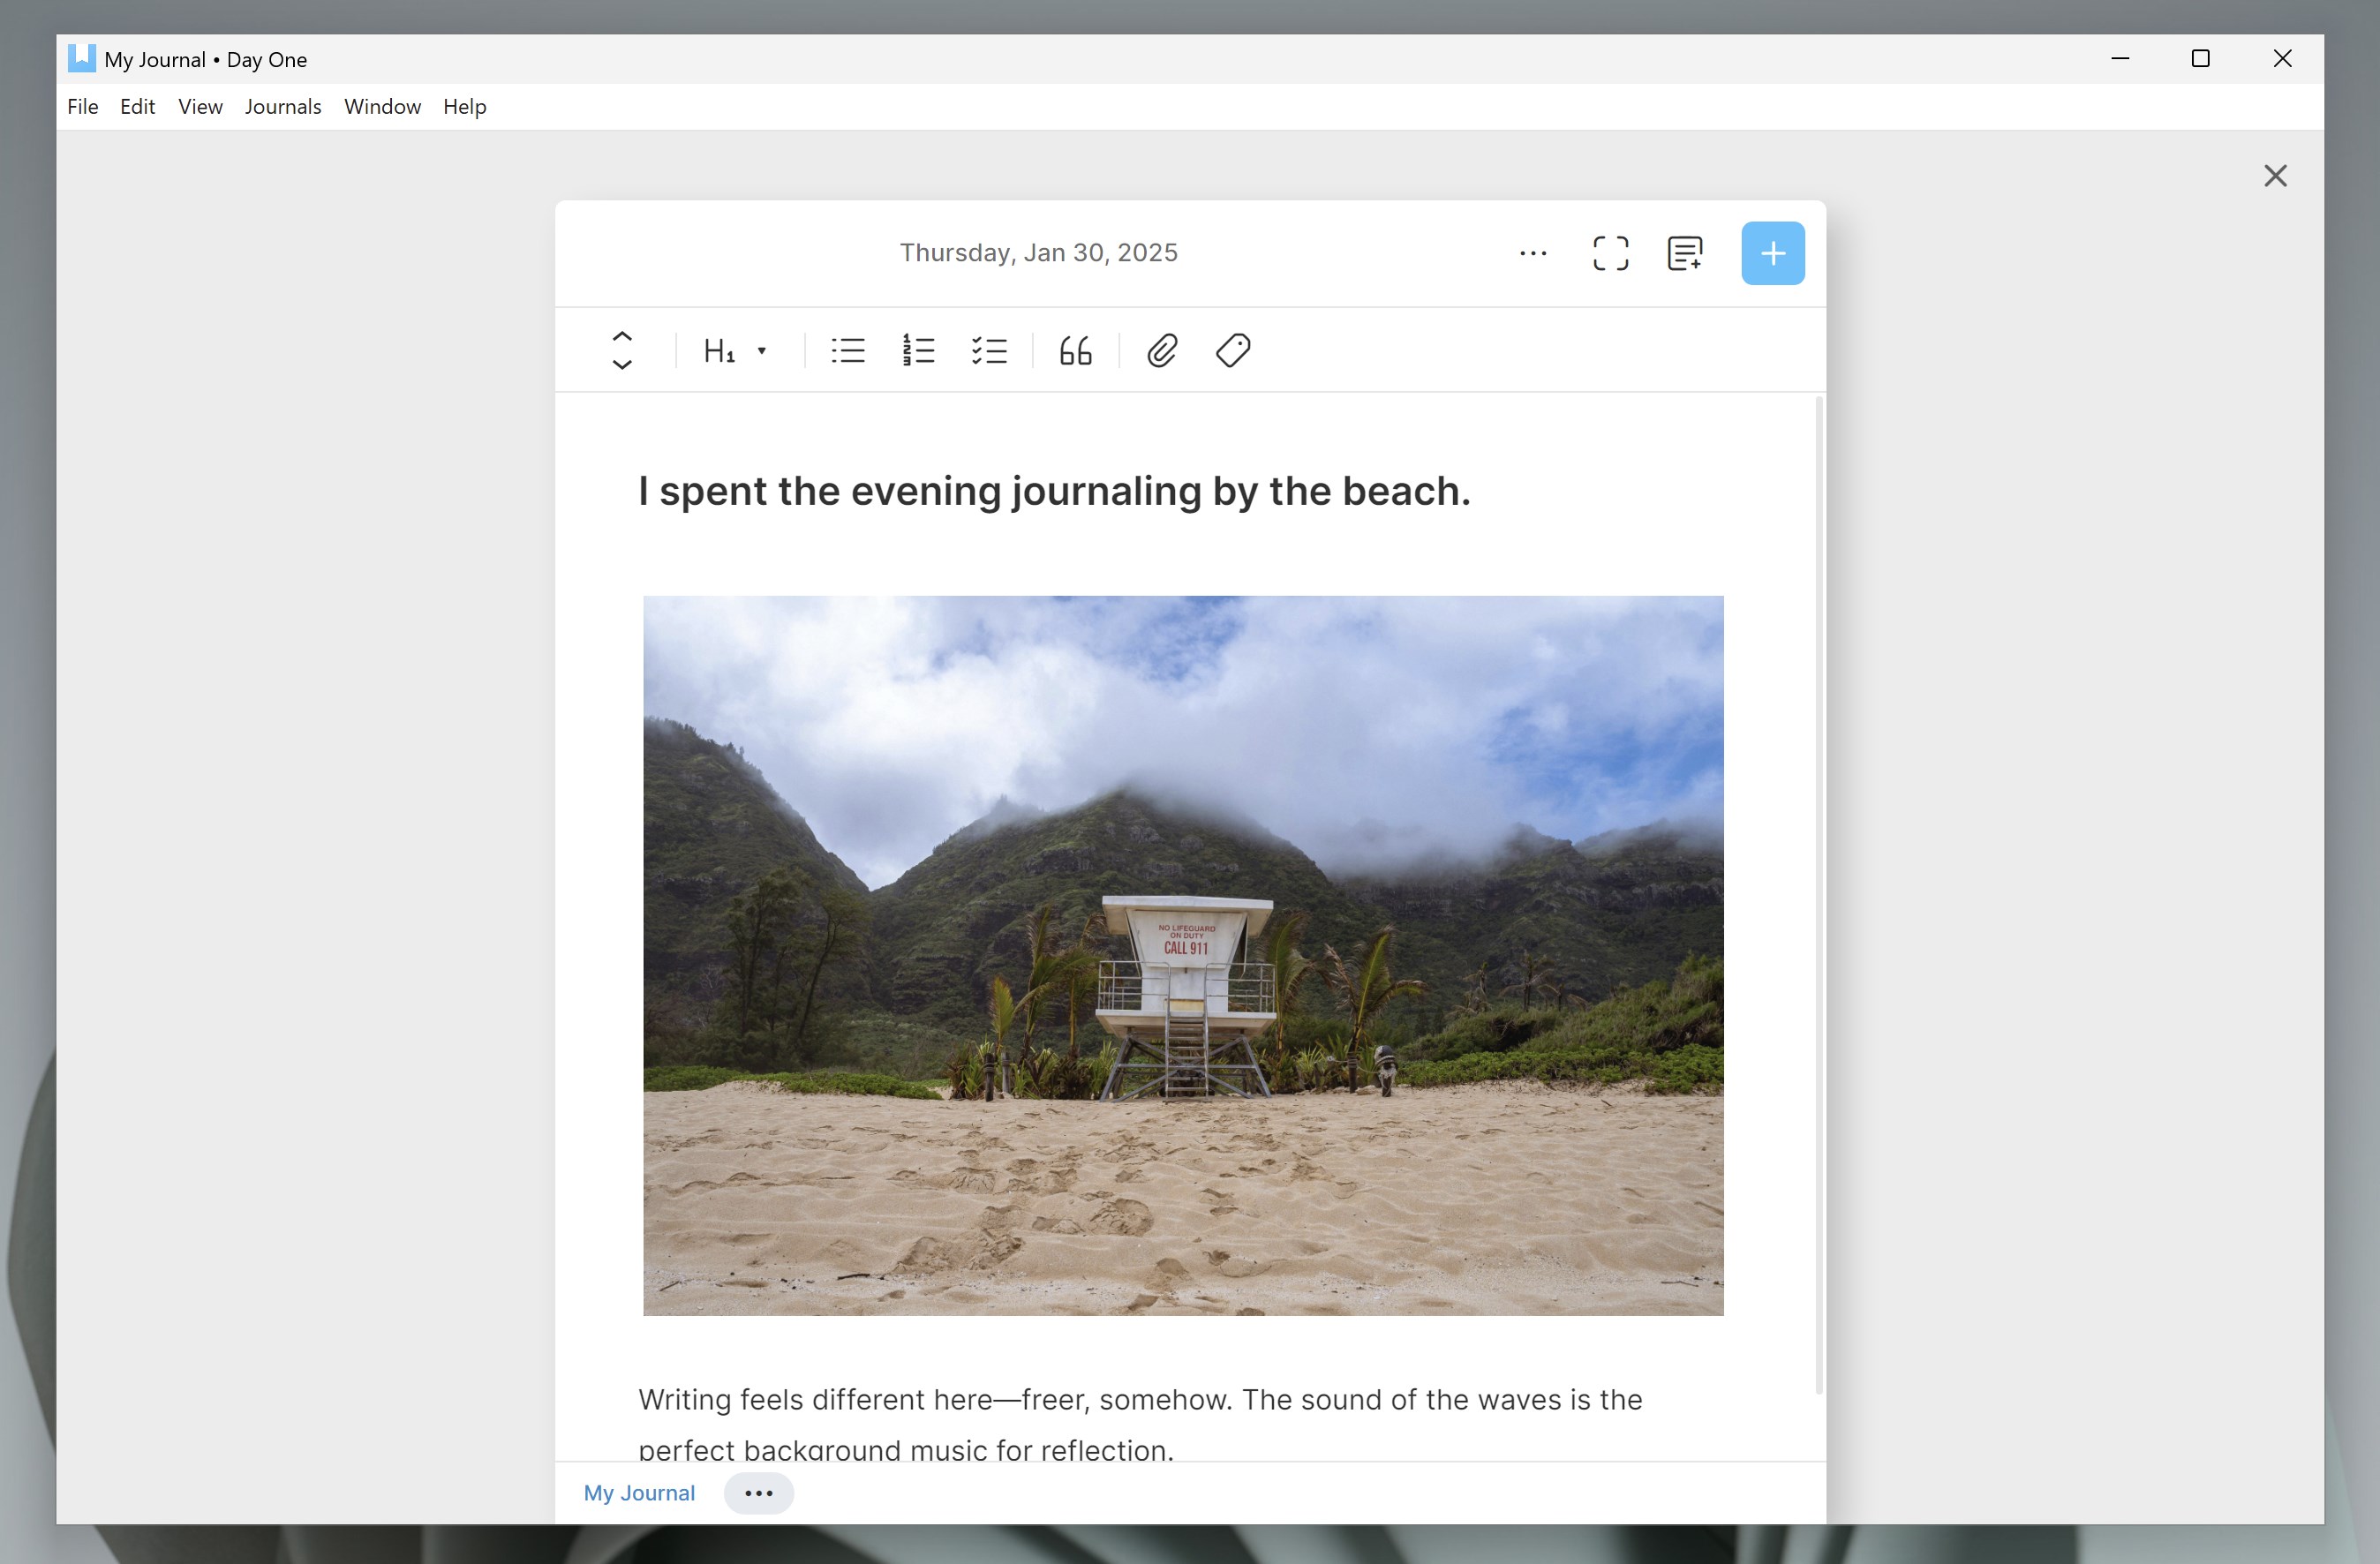The image size is (2380, 1564).
Task: Collapse the formatting toolbar with chevrons
Action: coord(622,351)
